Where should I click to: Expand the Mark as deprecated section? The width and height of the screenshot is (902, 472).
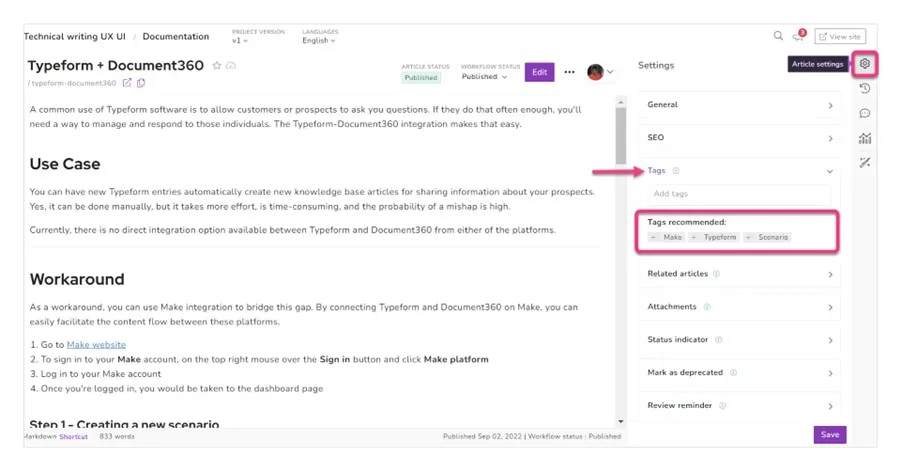tap(739, 373)
